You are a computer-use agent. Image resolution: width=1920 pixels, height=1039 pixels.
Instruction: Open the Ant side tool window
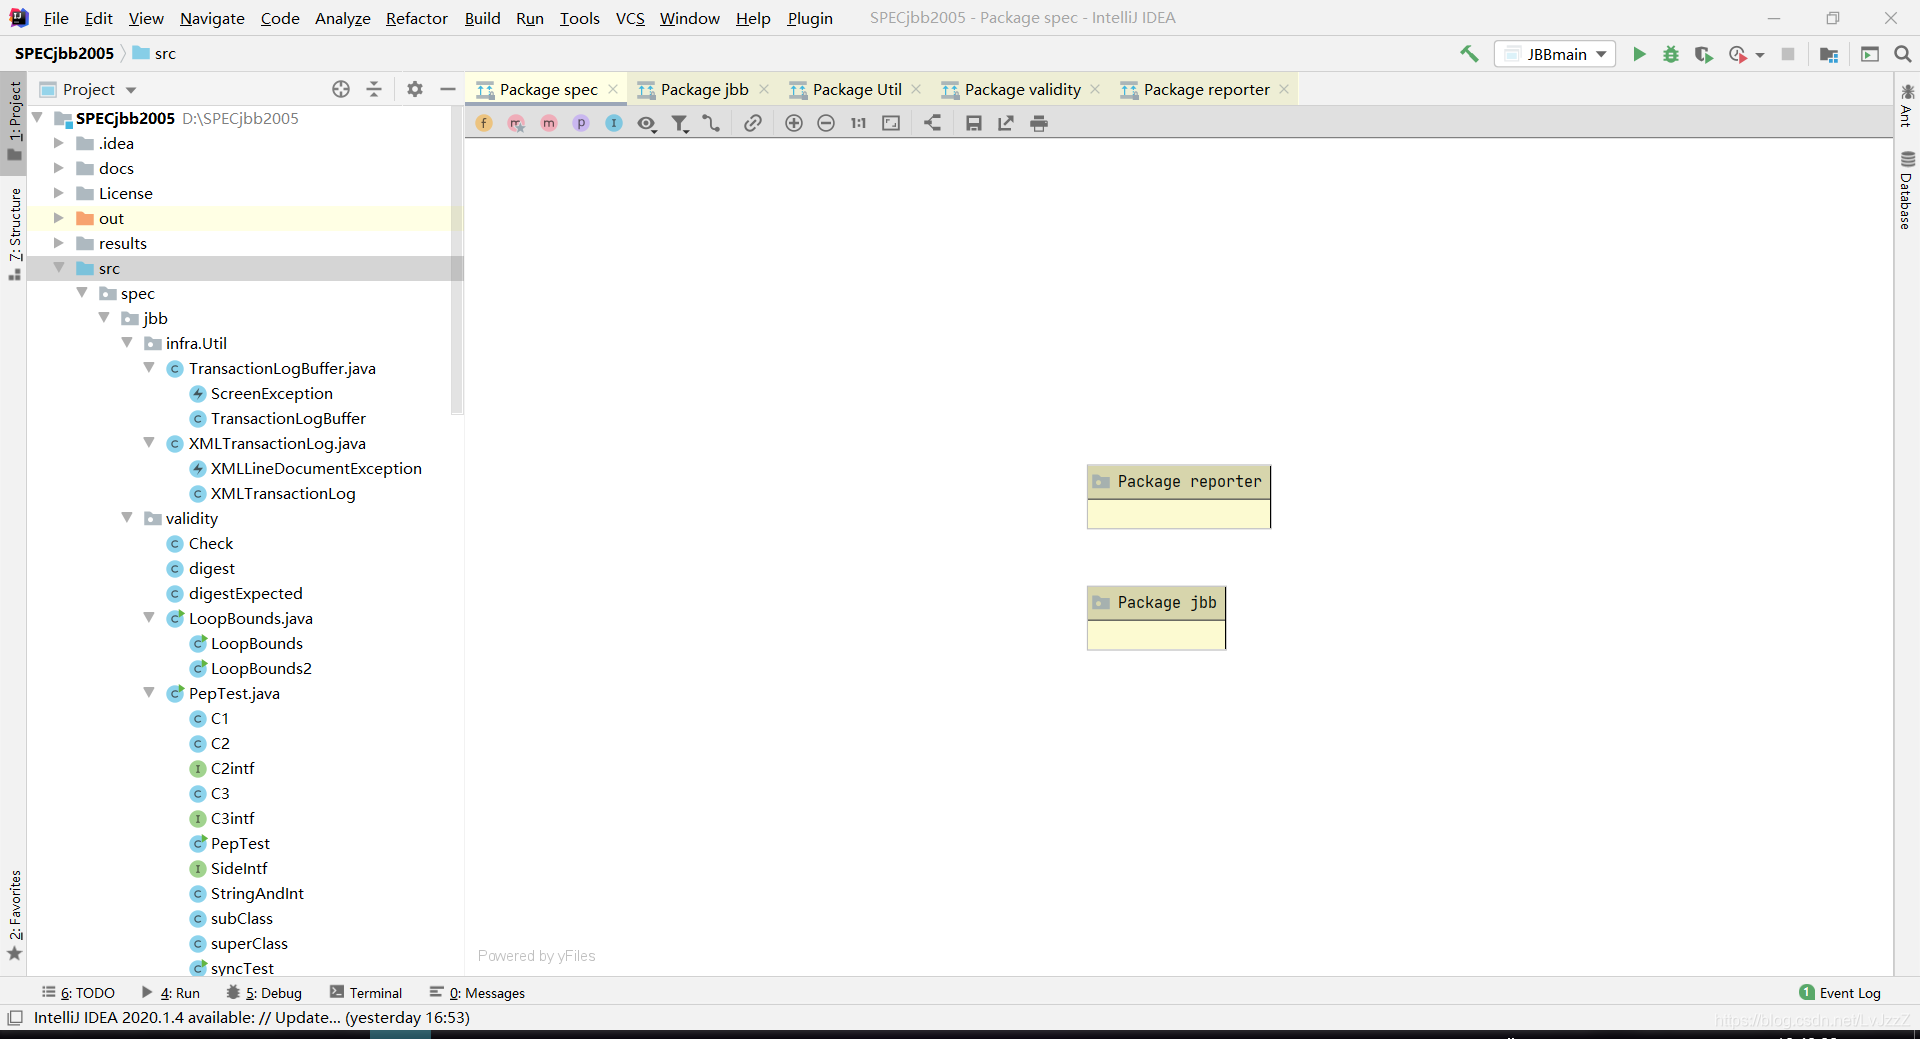tap(1907, 106)
